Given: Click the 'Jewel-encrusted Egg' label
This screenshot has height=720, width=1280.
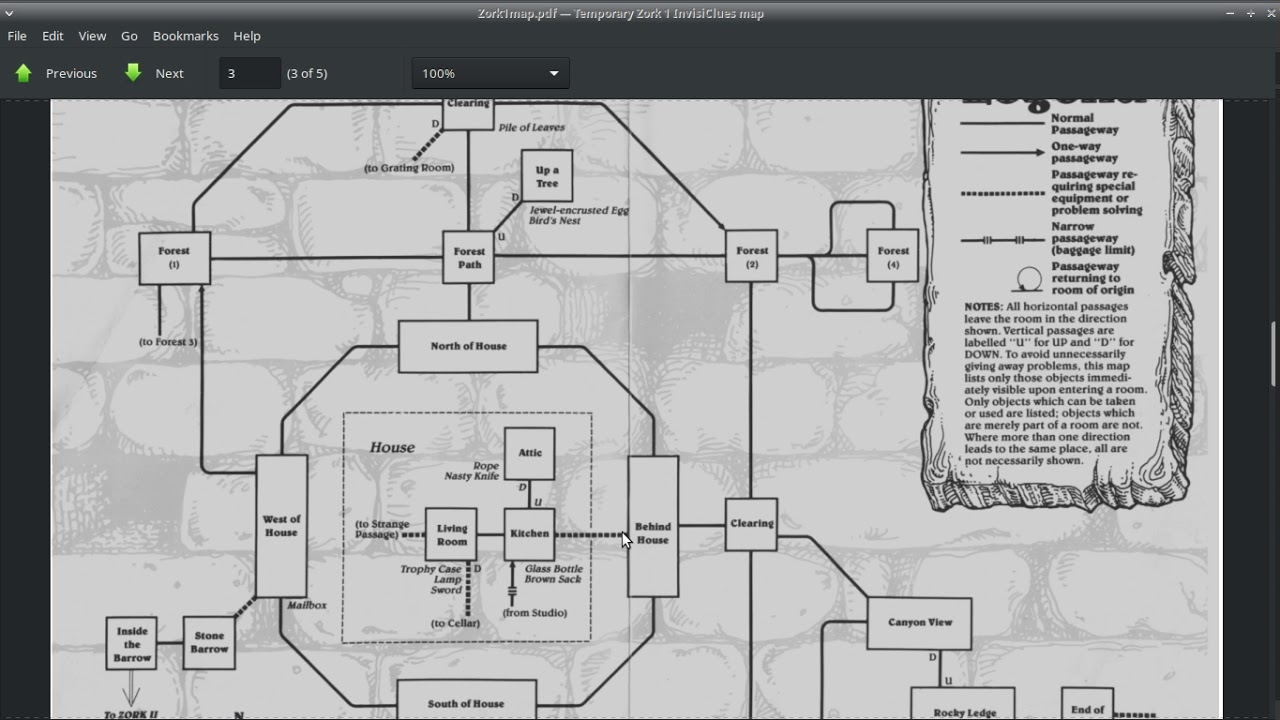Looking at the screenshot, I should [x=579, y=210].
